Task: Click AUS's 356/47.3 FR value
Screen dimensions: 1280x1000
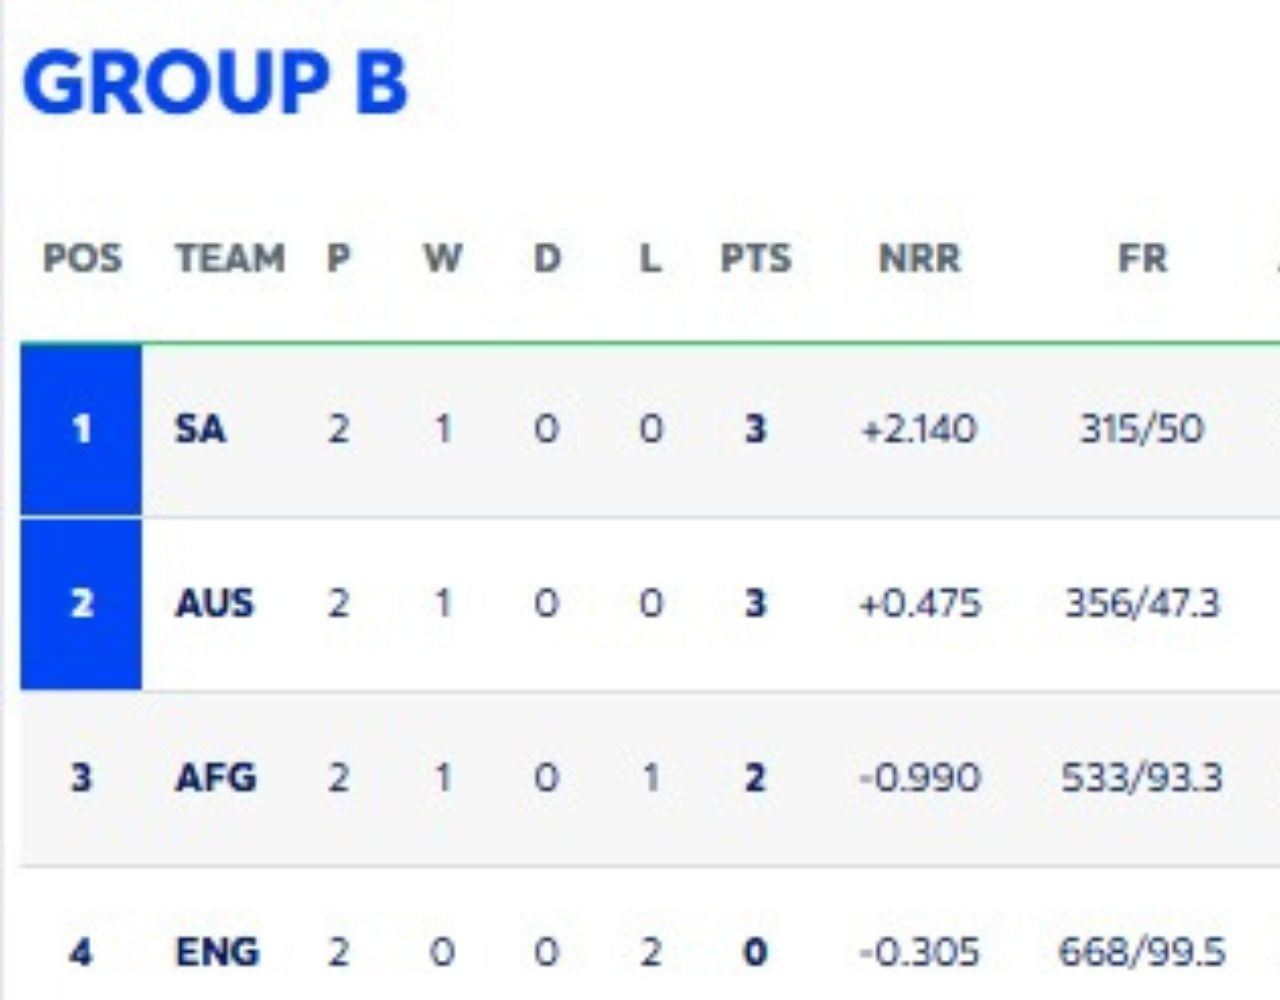Action: point(1142,604)
